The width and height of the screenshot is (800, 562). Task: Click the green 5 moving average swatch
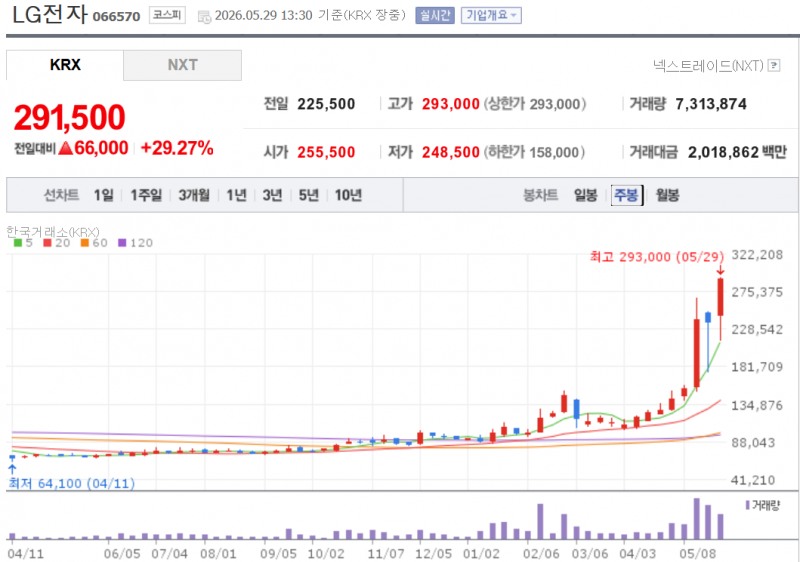tap(18, 243)
